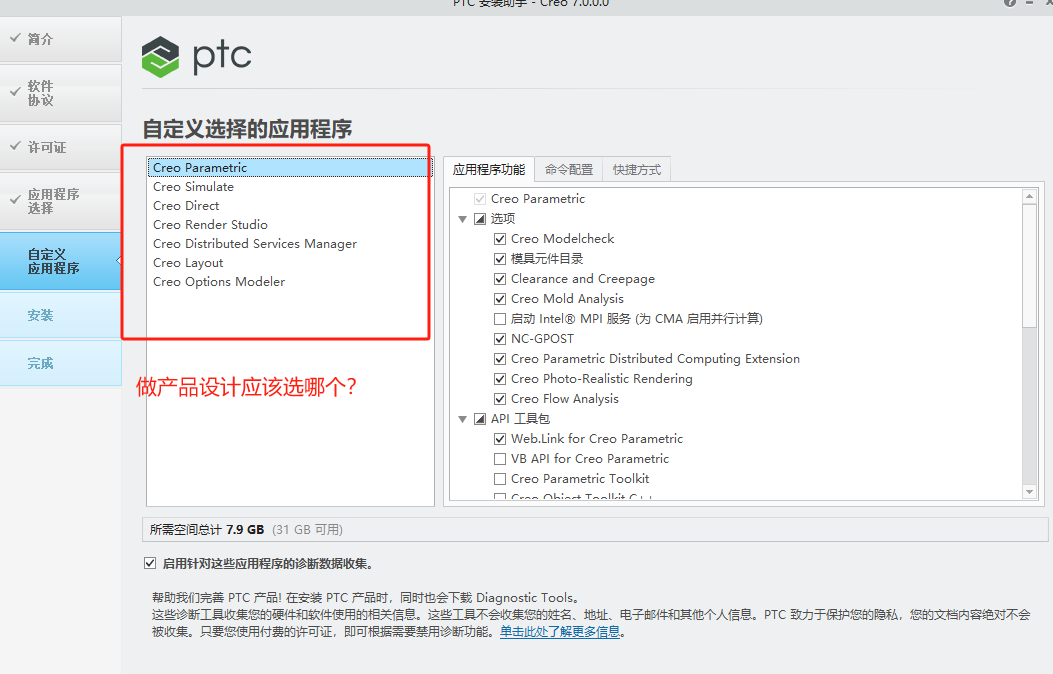This screenshot has width=1053, height=674.
Task: Select Creo Simulate in the application list
Action: 193,186
